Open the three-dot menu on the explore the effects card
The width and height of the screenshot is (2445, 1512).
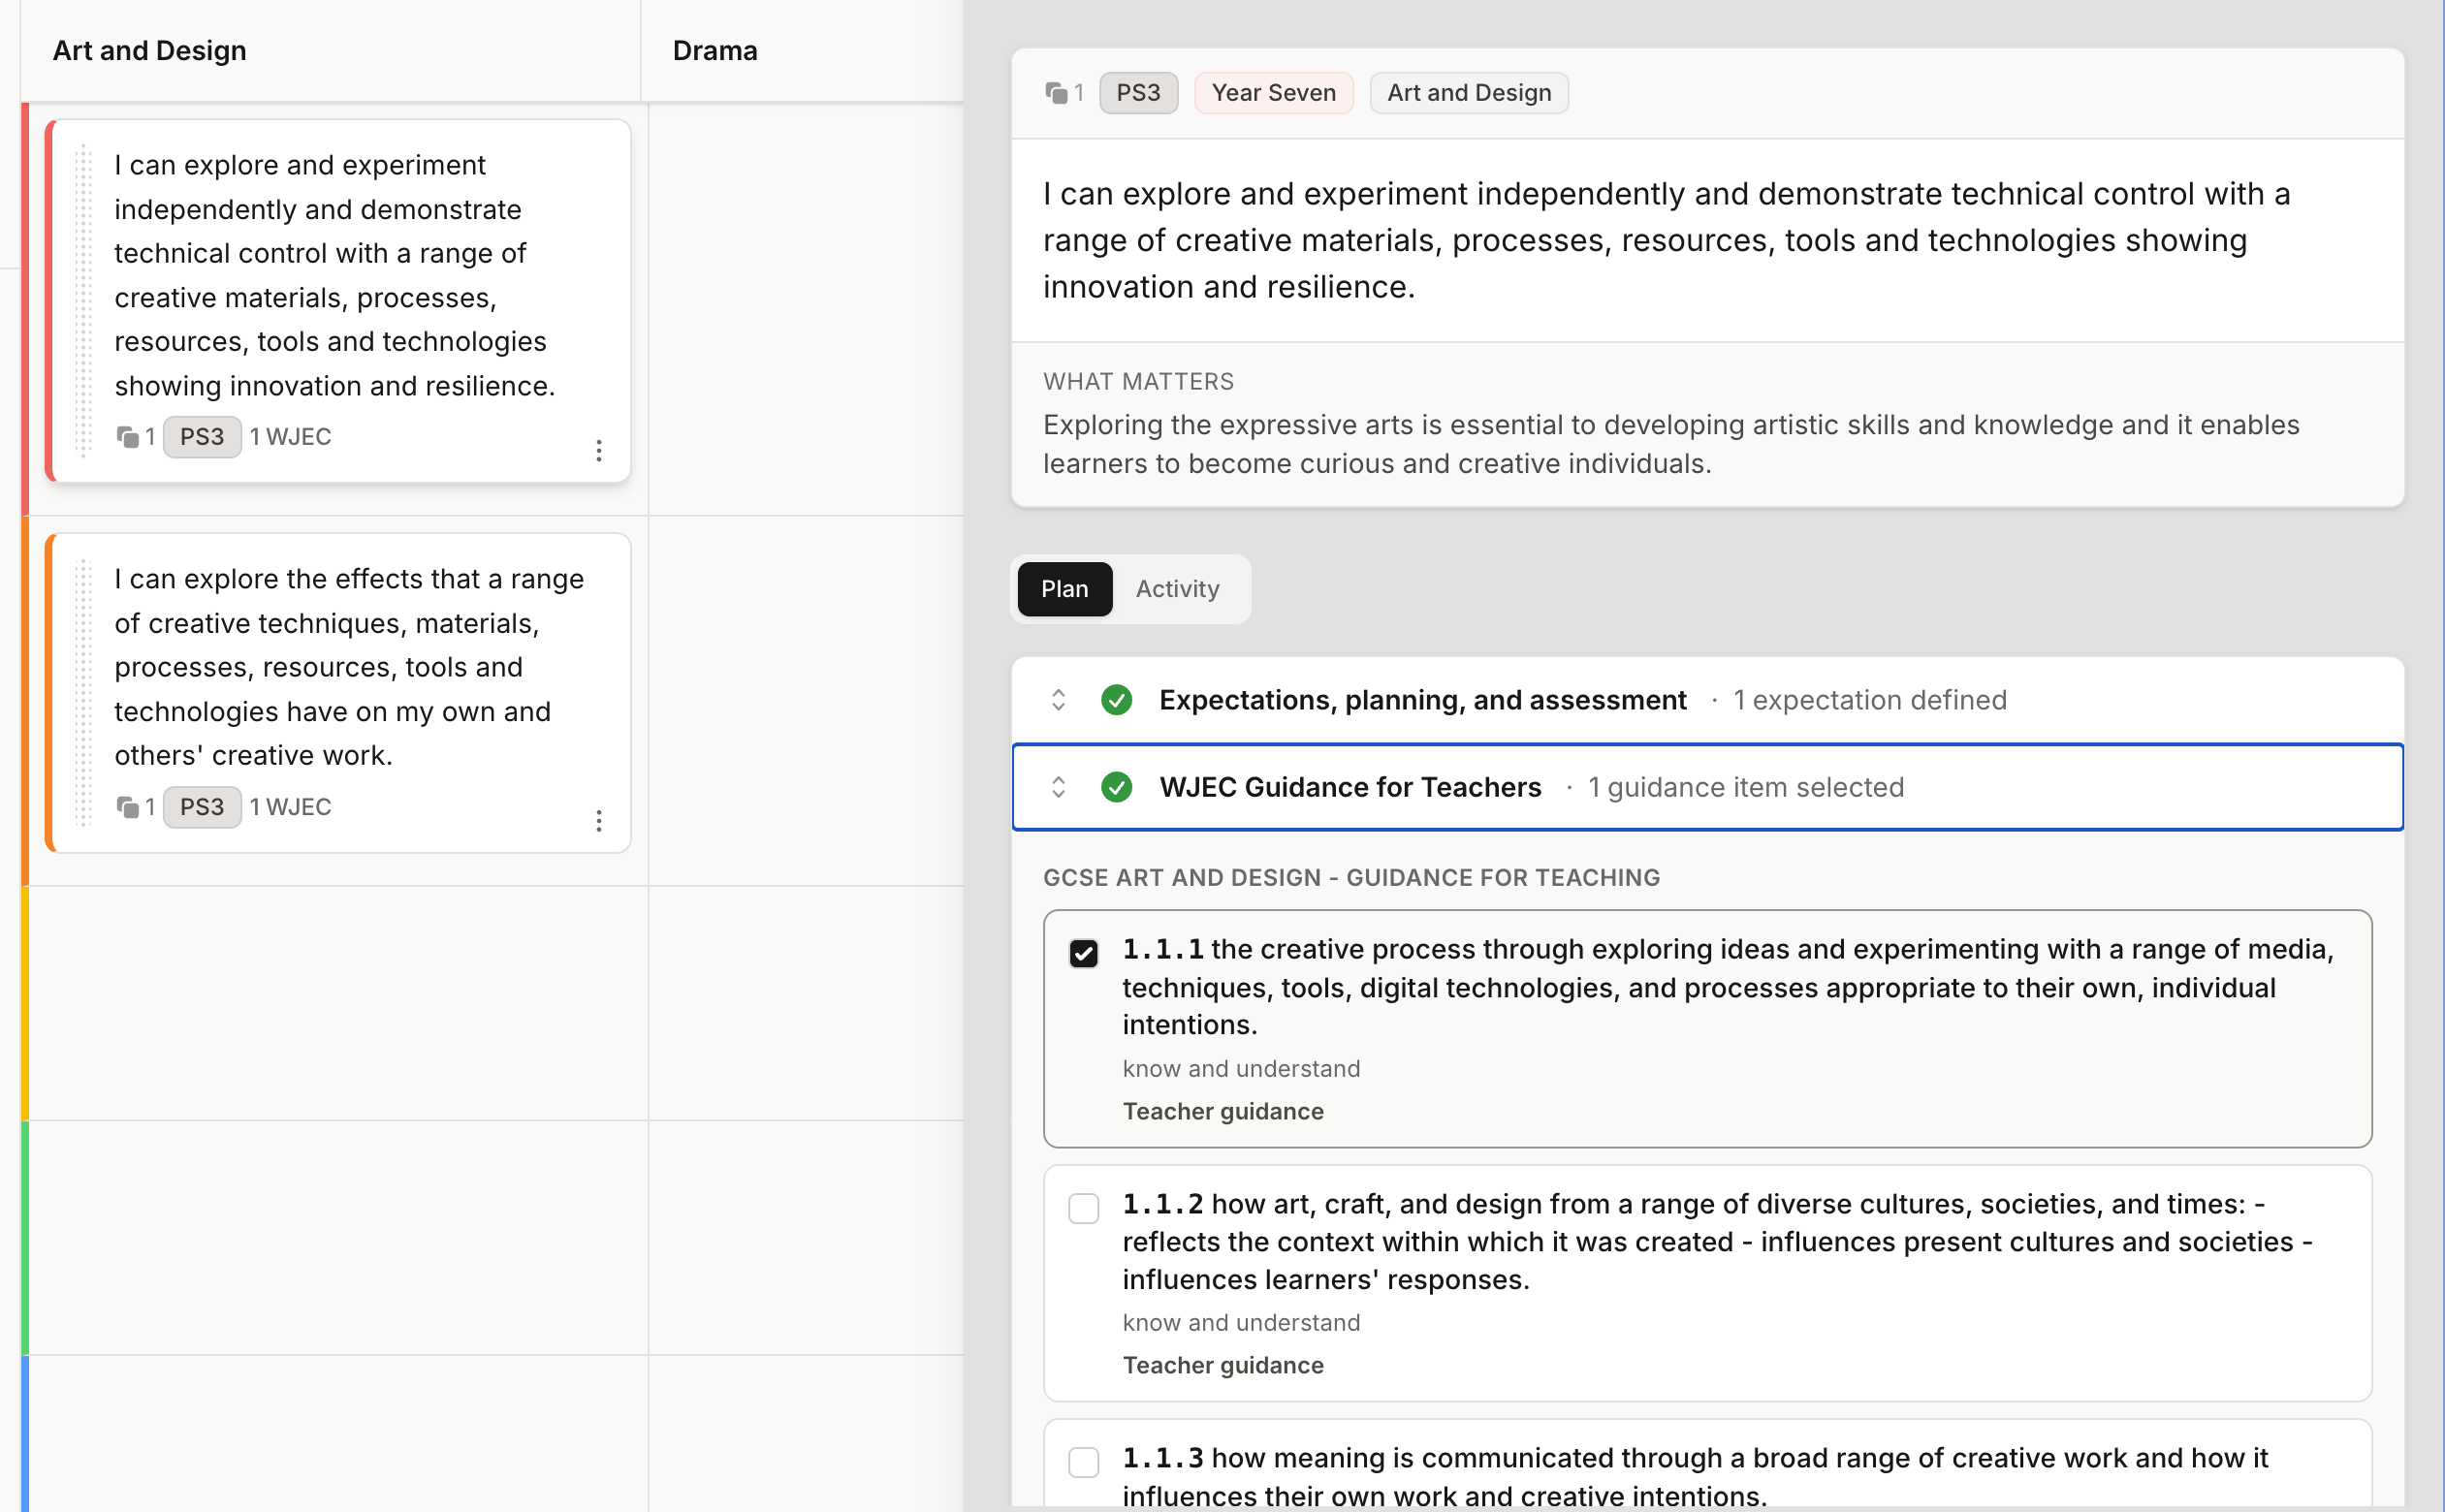click(x=598, y=820)
